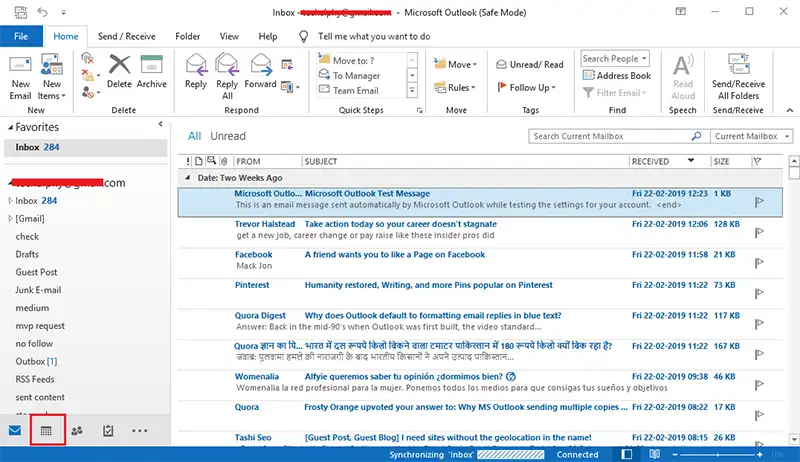Toggle Unread/Read status

pyautogui.click(x=530, y=64)
